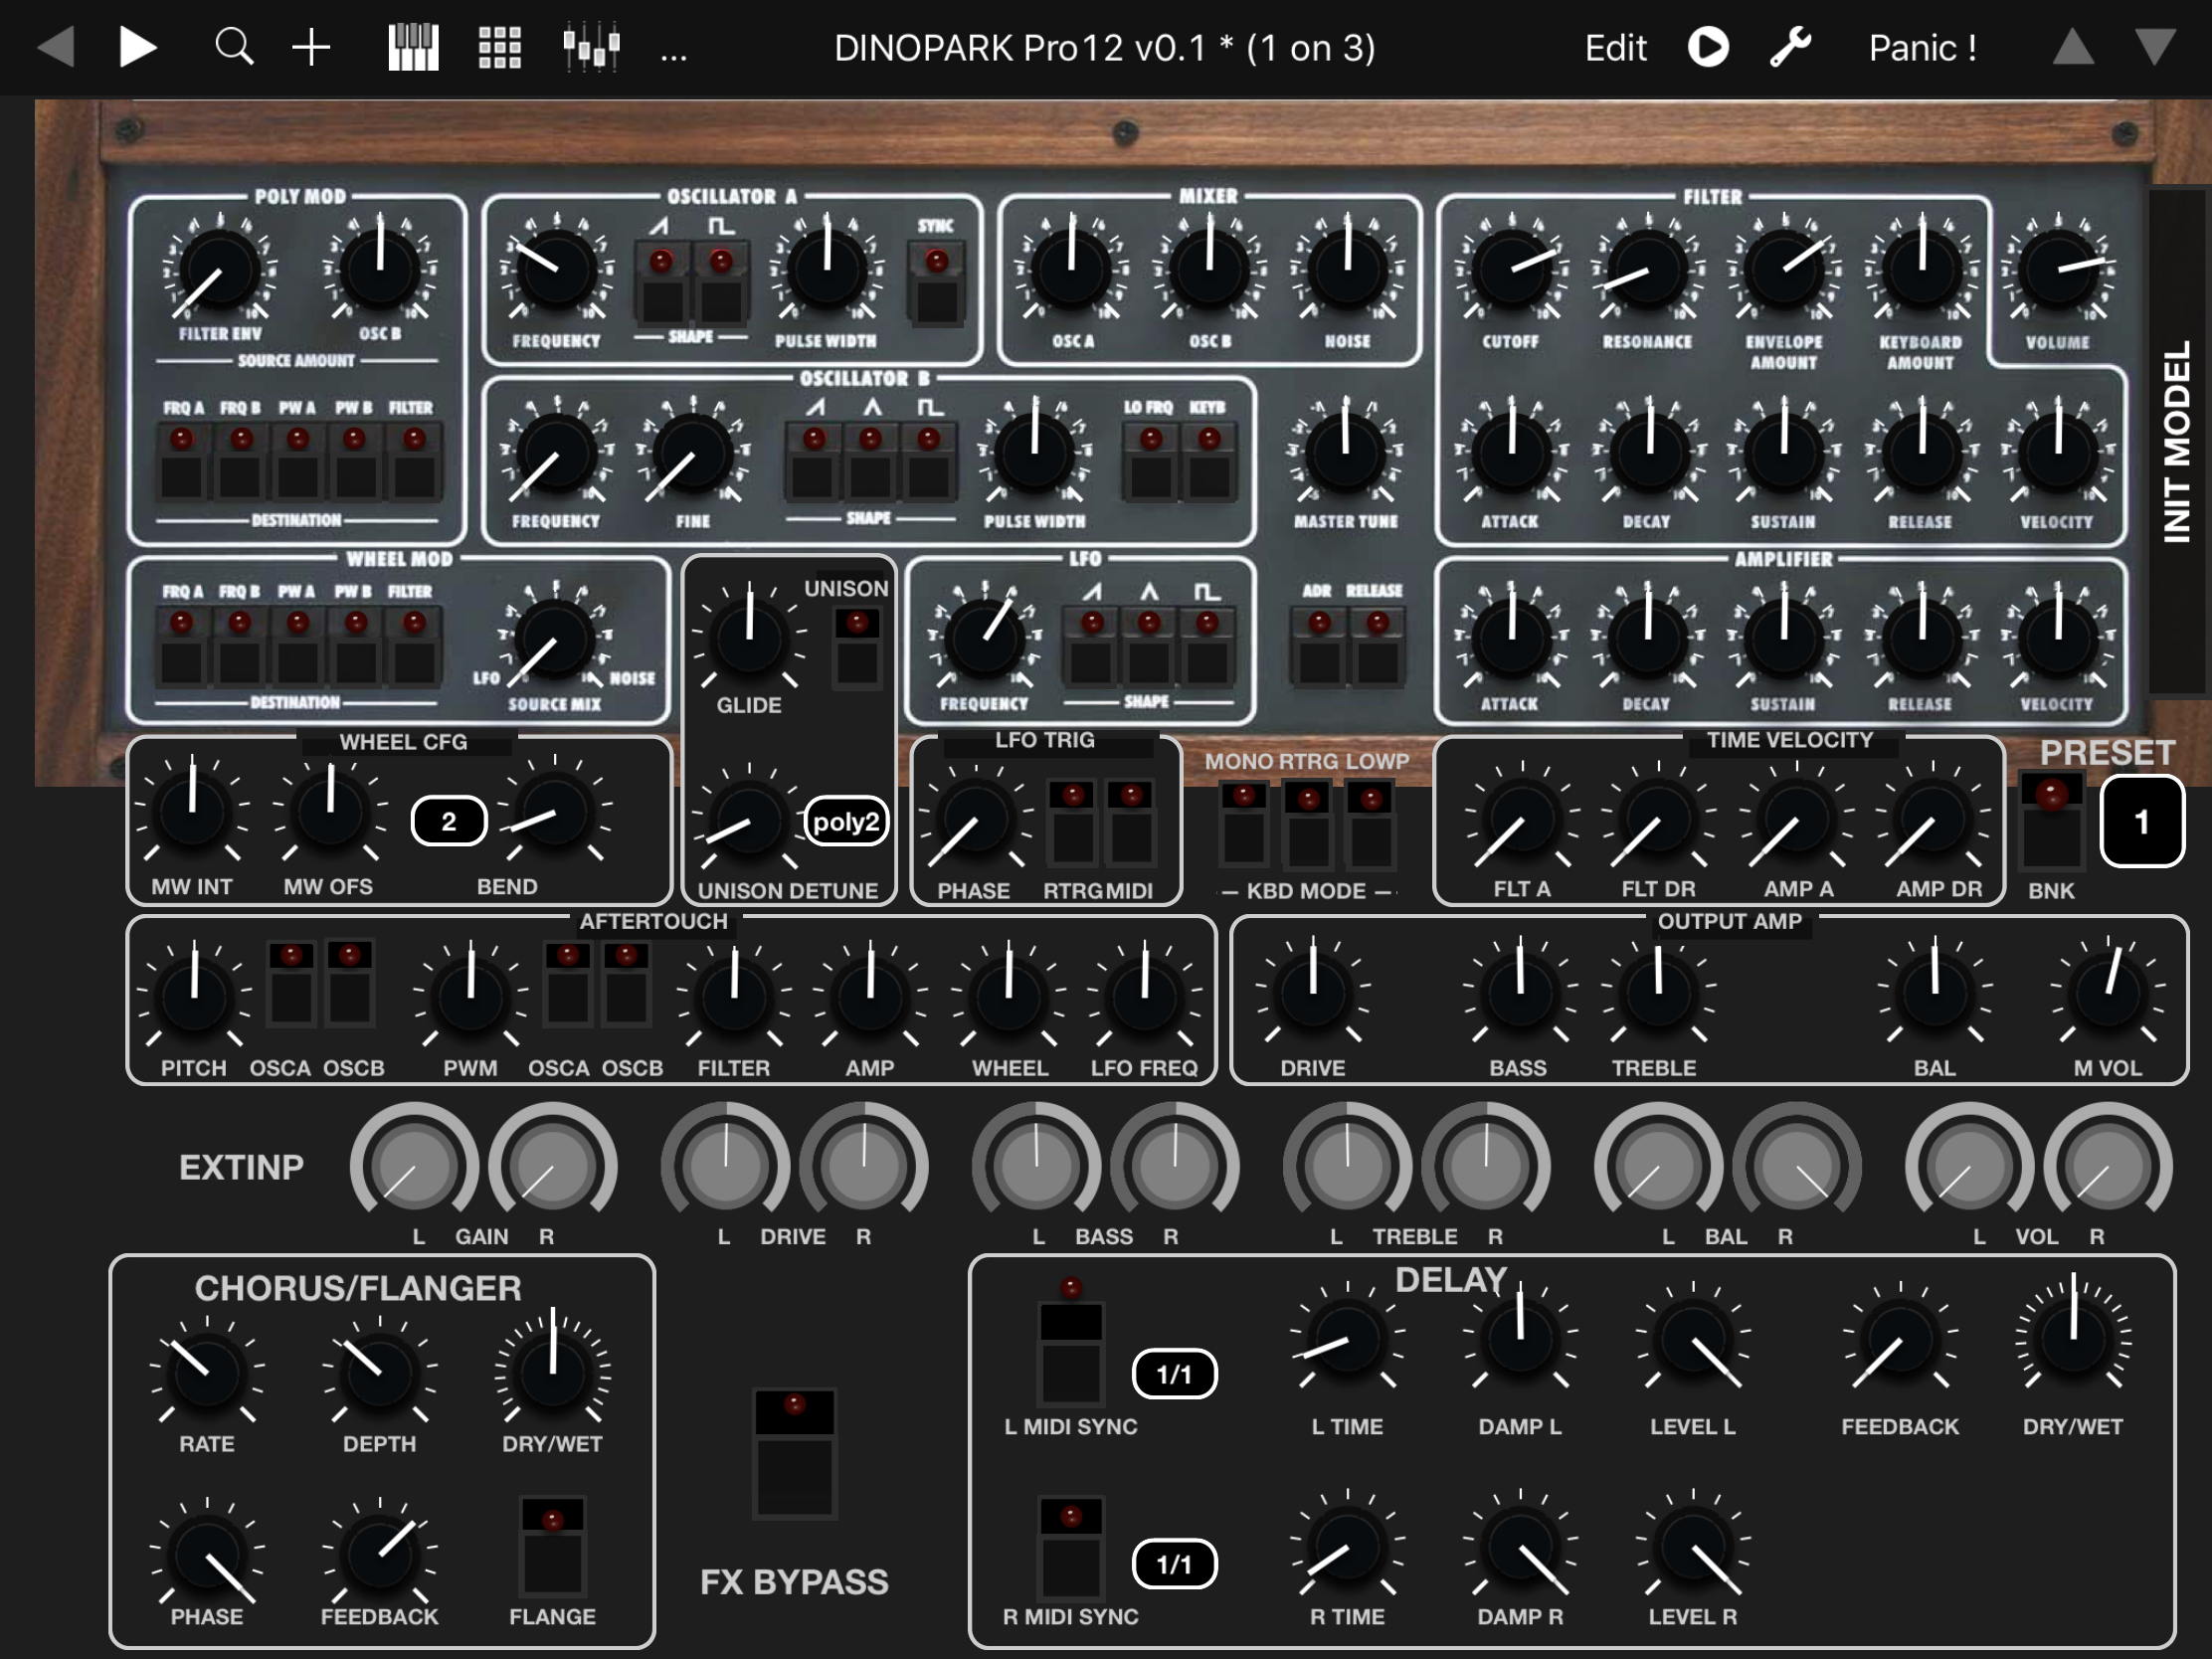Toggle Oscillator B KEYB switch

pos(1209,462)
